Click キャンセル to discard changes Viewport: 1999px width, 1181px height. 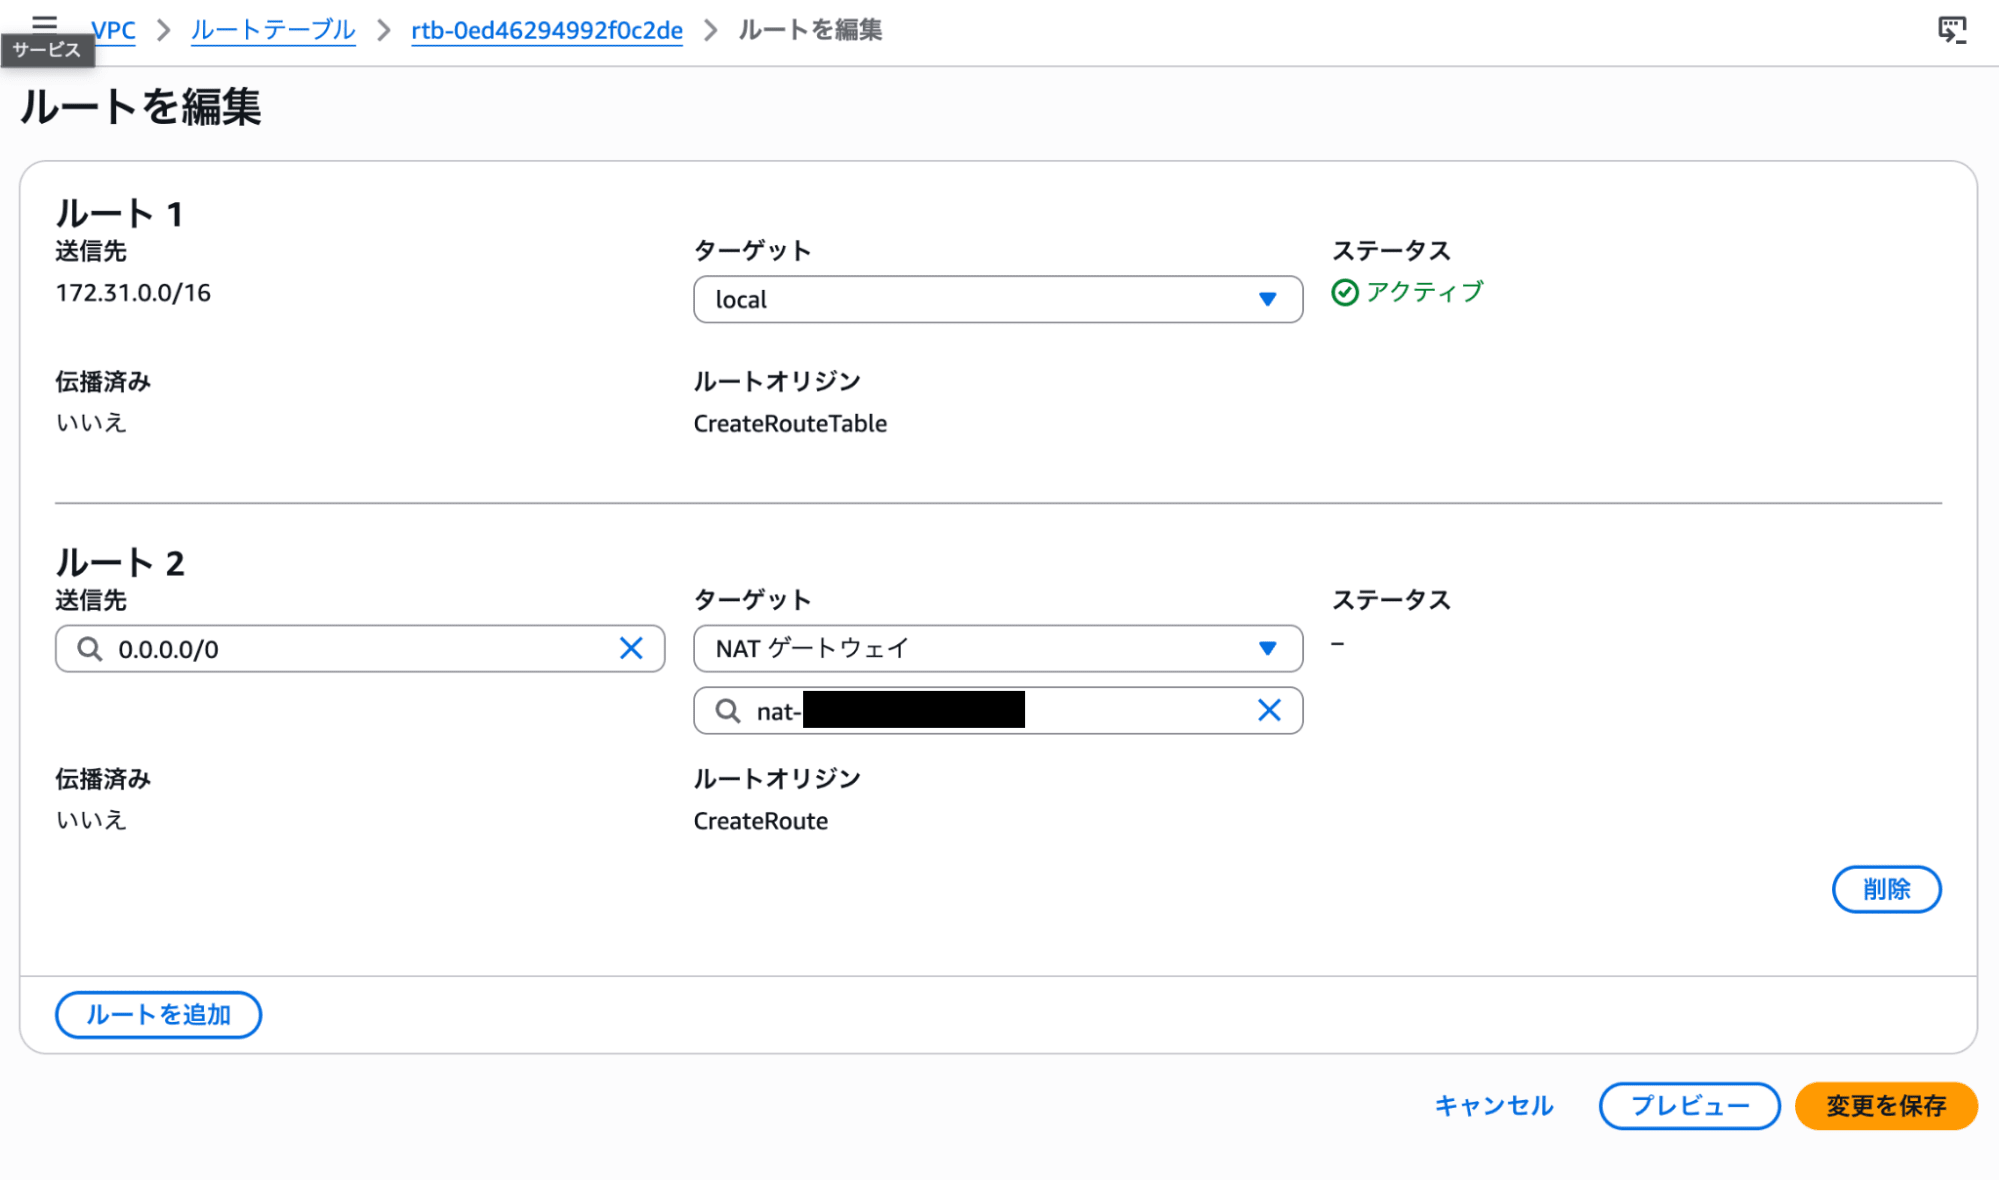click(1493, 1106)
